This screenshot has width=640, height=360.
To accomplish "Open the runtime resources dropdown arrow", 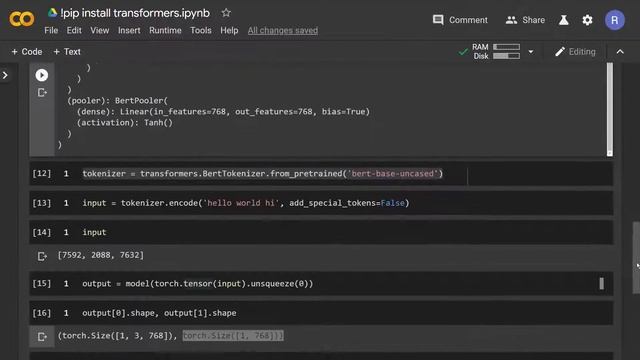I will 531,52.
